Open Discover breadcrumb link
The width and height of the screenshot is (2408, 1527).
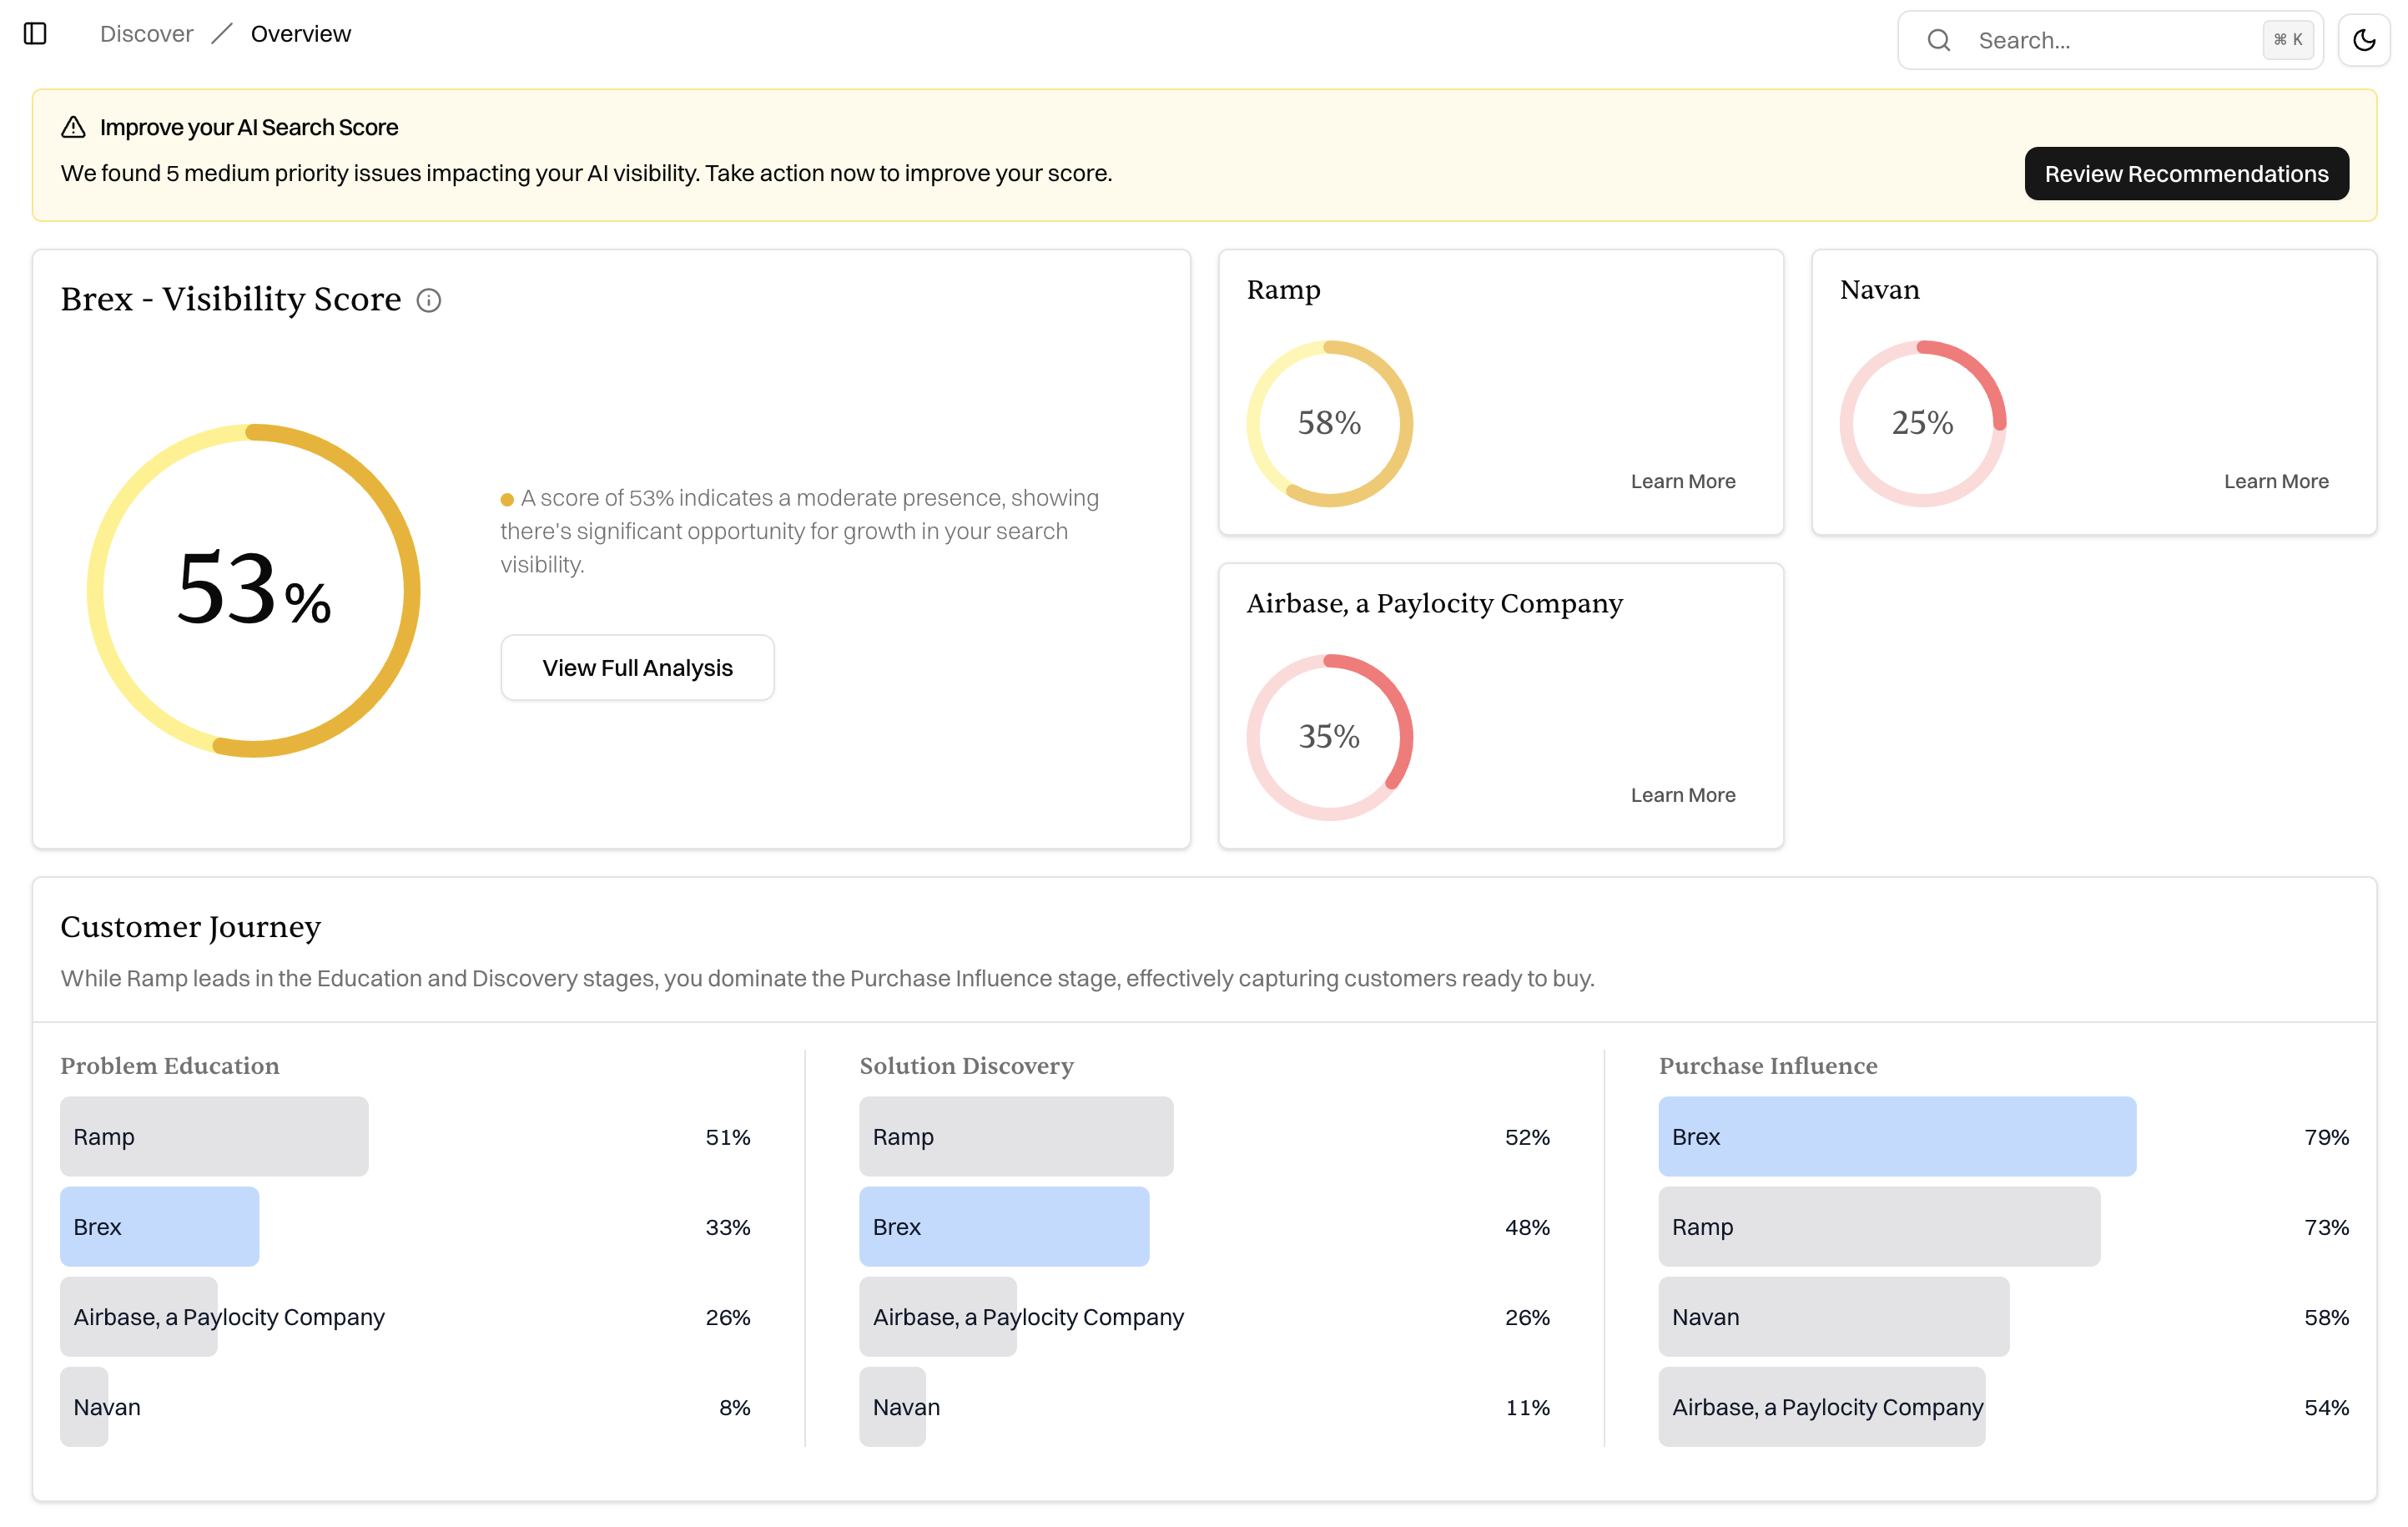[146, 34]
